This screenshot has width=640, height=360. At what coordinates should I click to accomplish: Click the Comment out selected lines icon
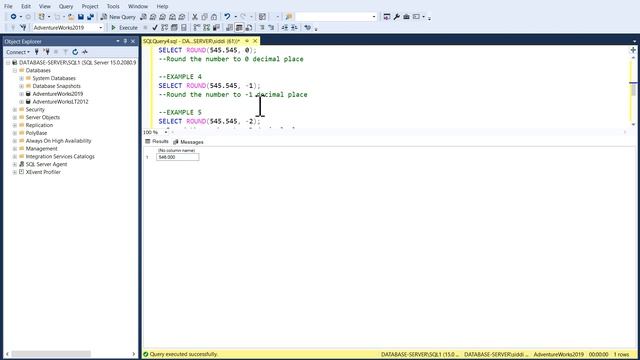tap(262, 27)
